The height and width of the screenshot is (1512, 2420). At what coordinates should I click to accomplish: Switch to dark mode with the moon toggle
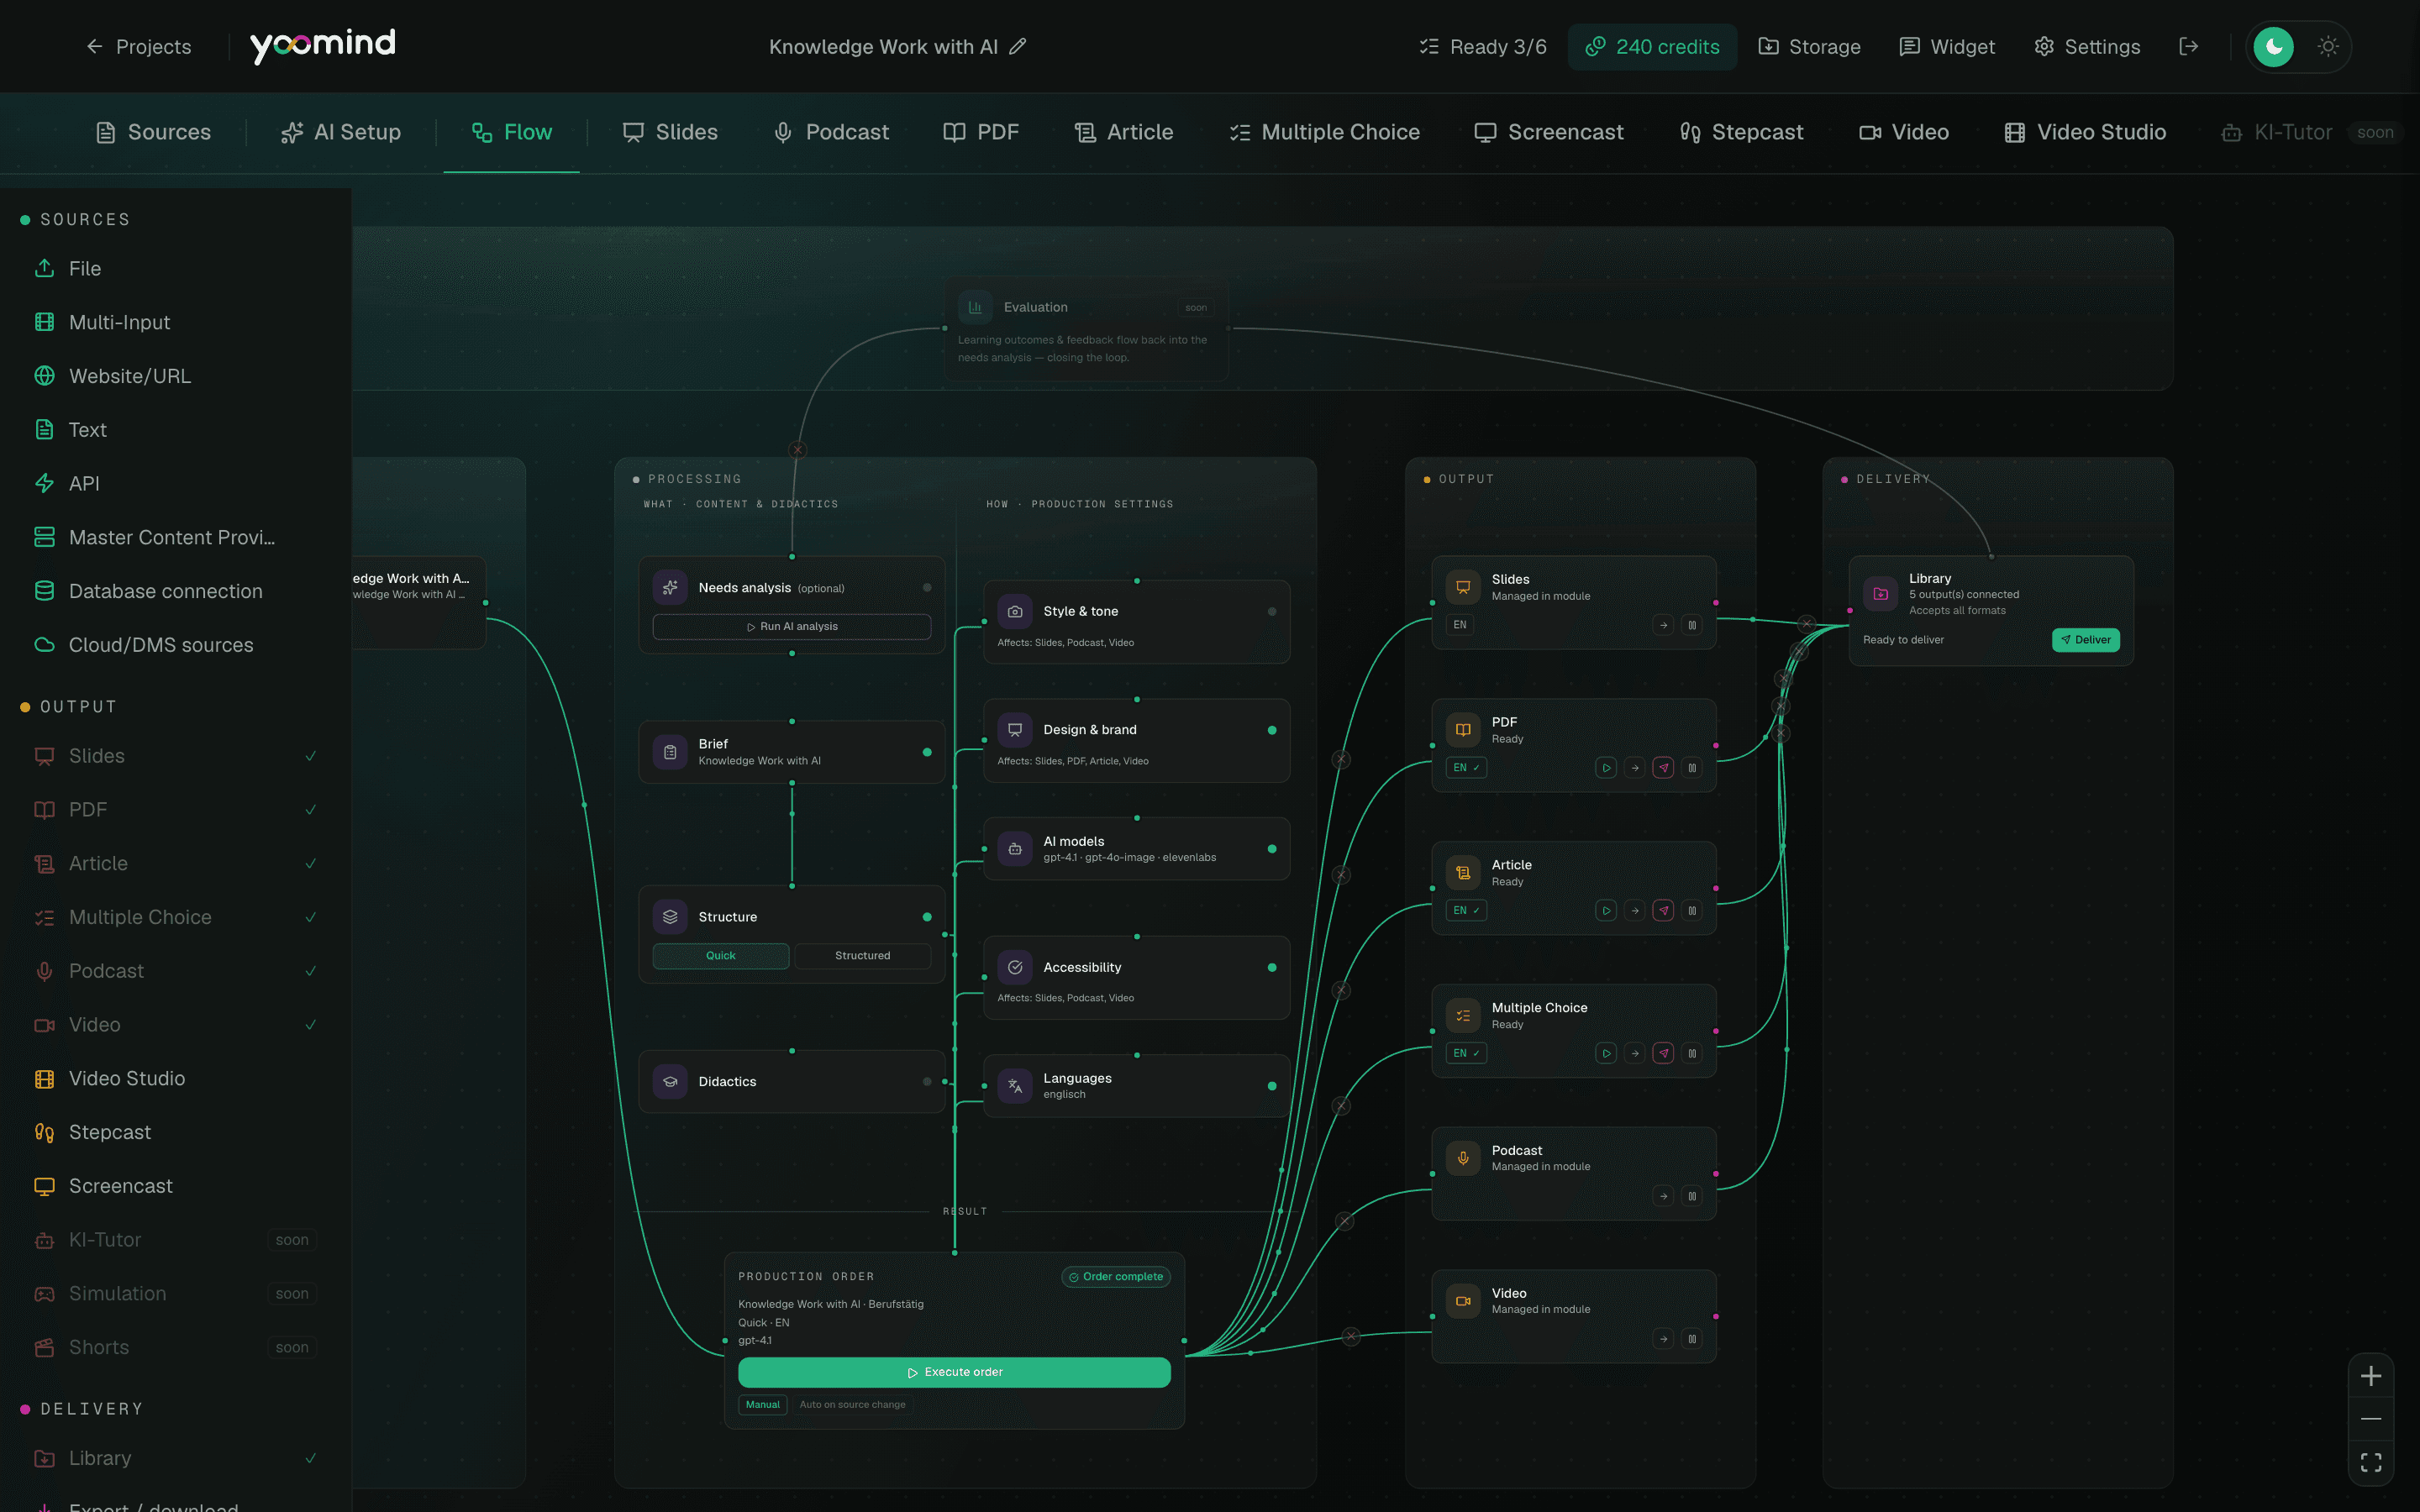2274,47
